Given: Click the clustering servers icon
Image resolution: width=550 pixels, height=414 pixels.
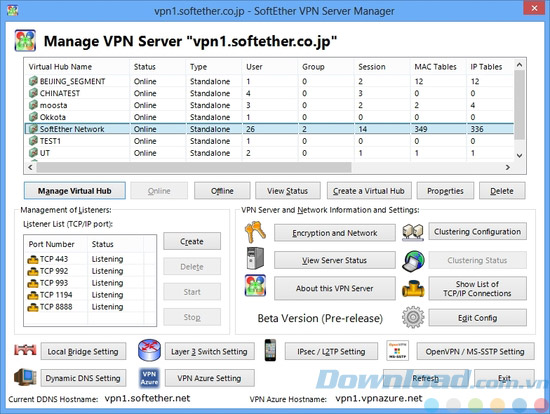Looking at the screenshot, I should 413,232.
